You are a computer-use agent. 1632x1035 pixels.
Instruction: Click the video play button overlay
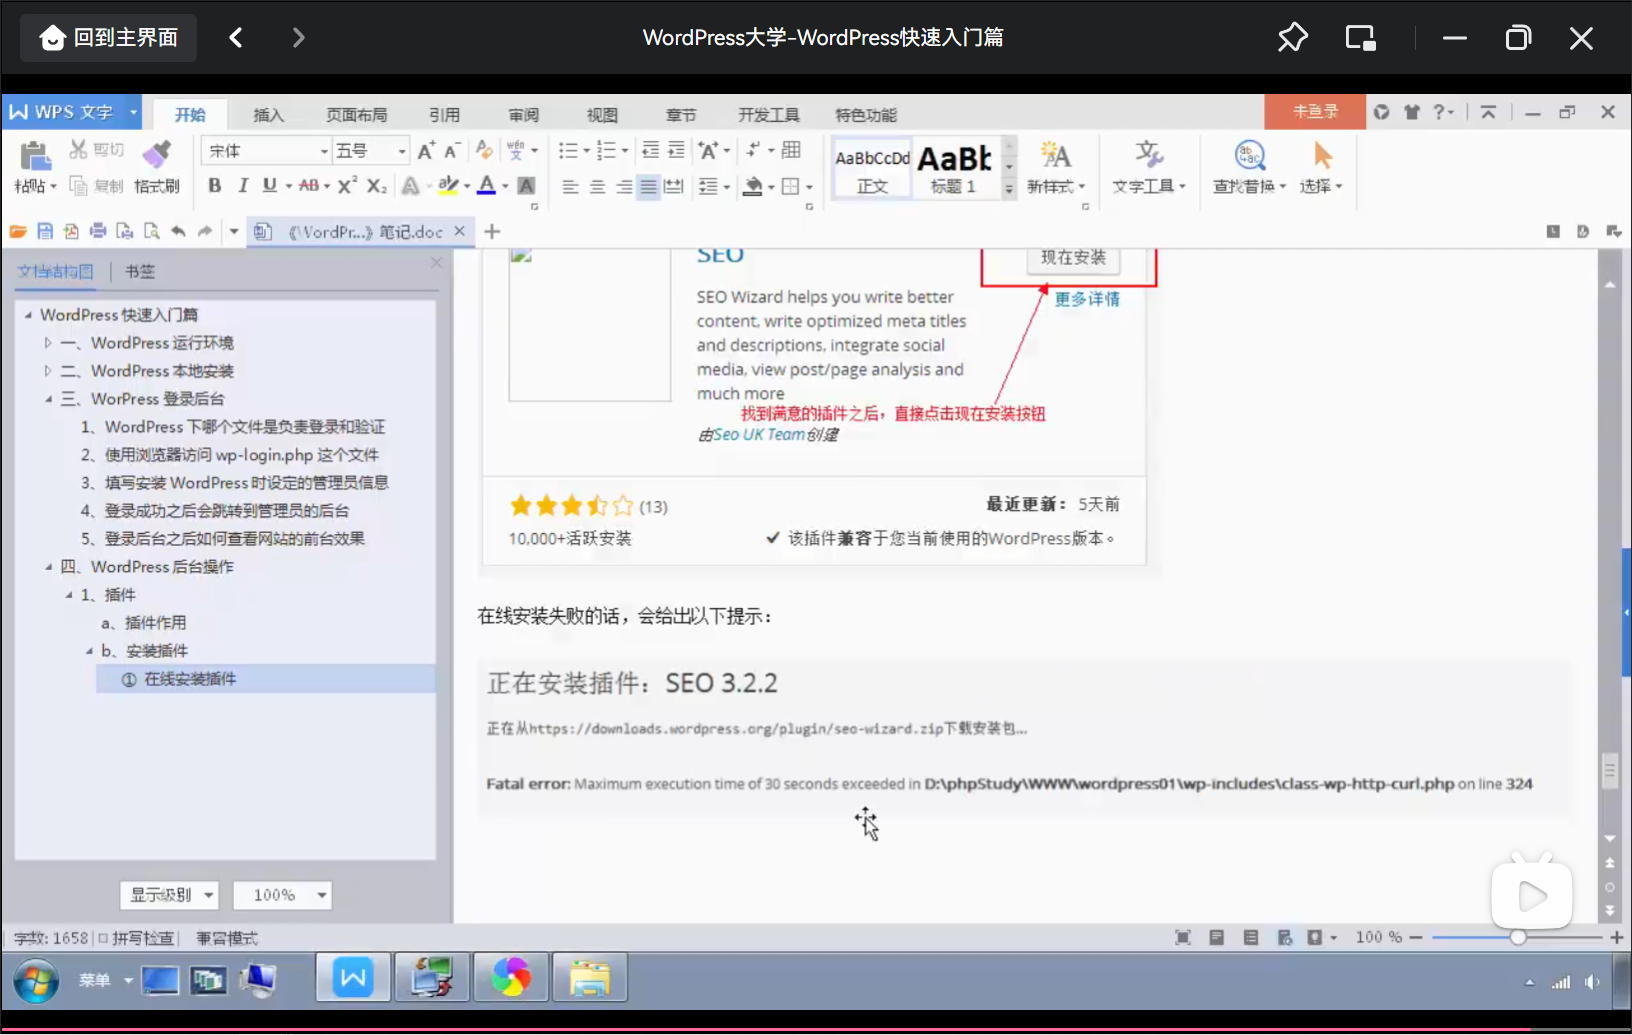1532,896
